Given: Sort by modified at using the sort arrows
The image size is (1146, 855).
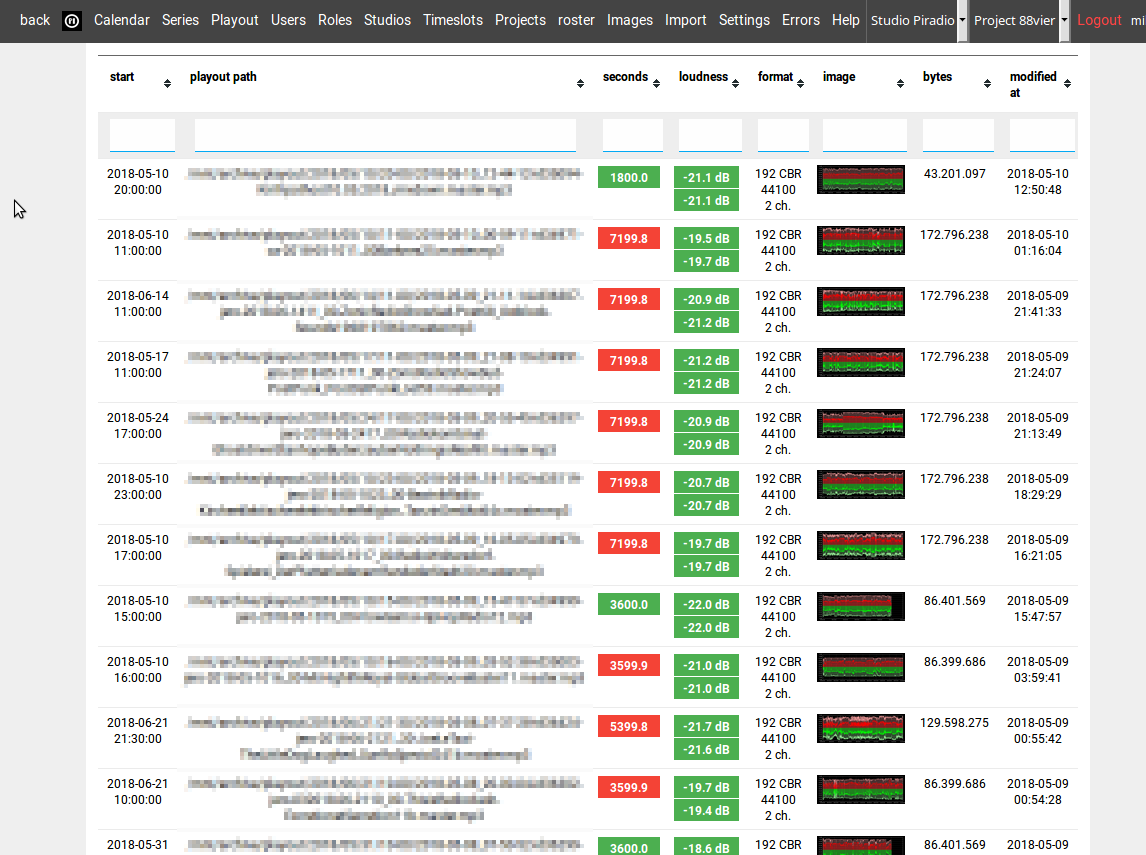Looking at the screenshot, I should (1068, 84).
